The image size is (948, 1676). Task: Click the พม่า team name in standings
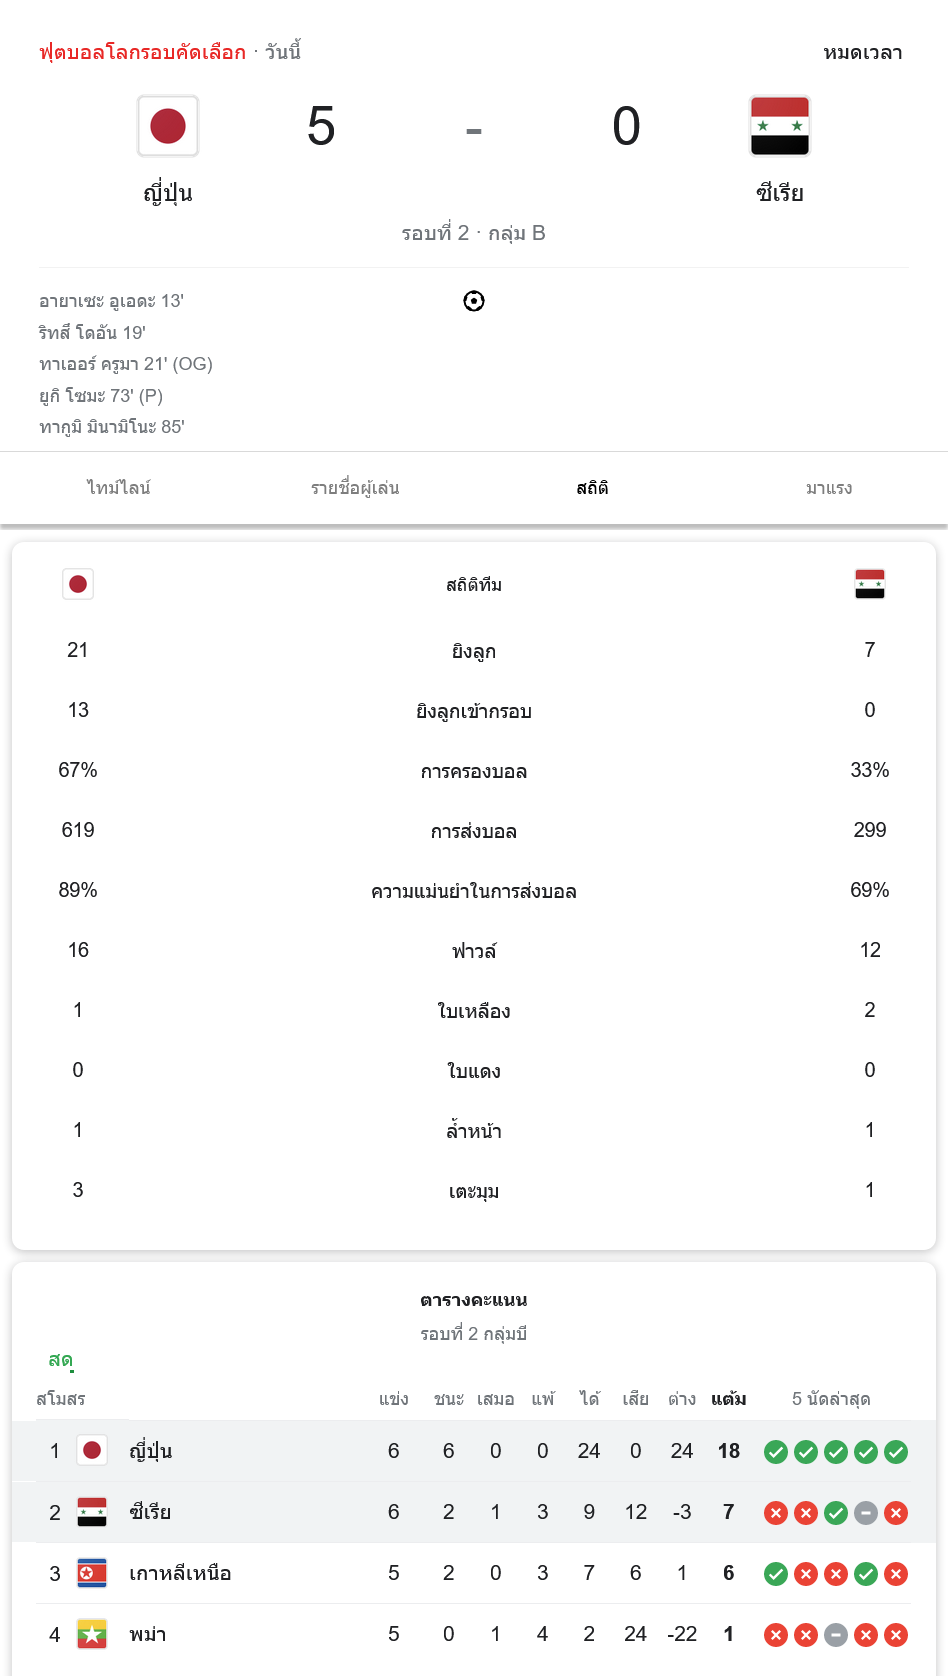[x=148, y=1634]
